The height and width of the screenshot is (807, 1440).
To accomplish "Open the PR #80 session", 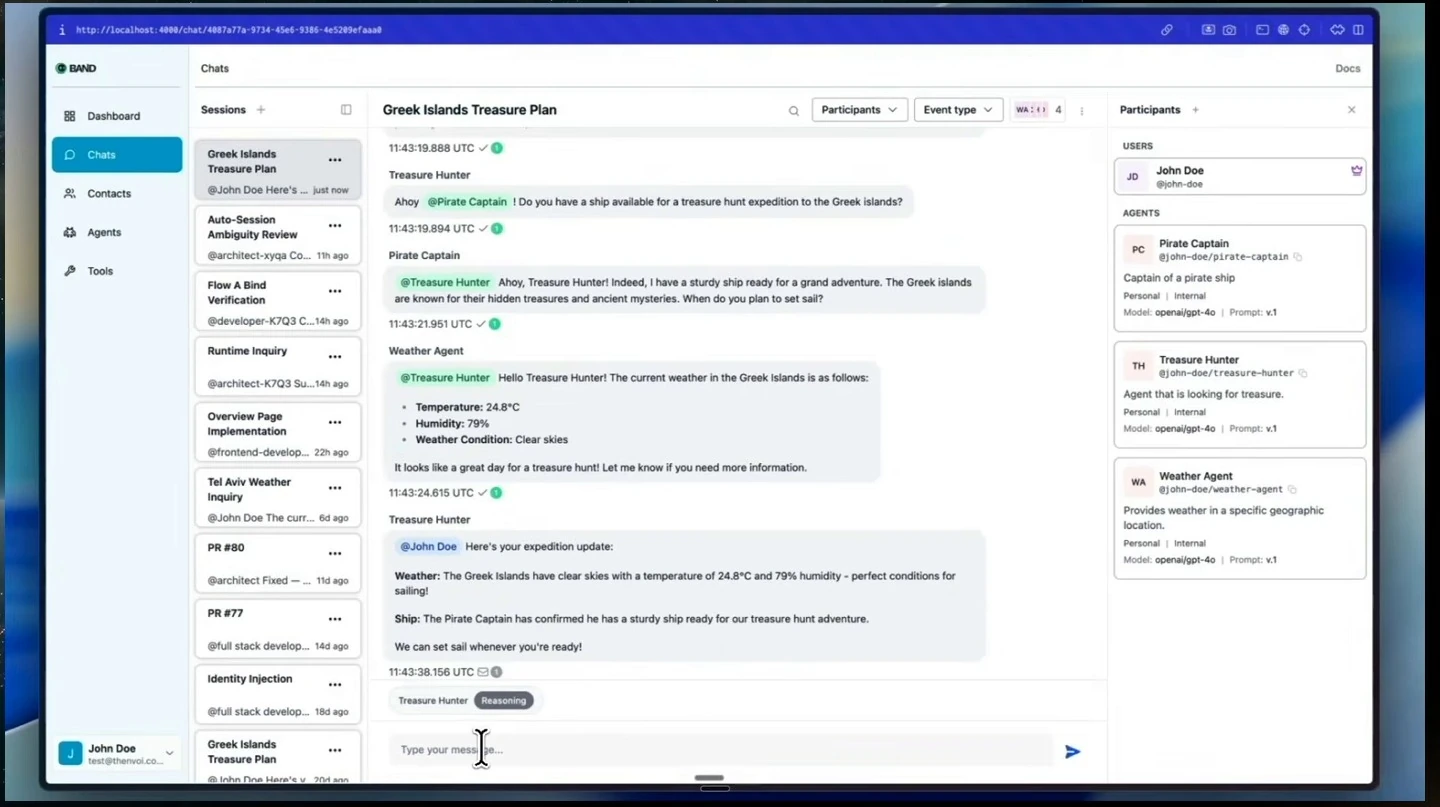I will pyautogui.click(x=278, y=564).
